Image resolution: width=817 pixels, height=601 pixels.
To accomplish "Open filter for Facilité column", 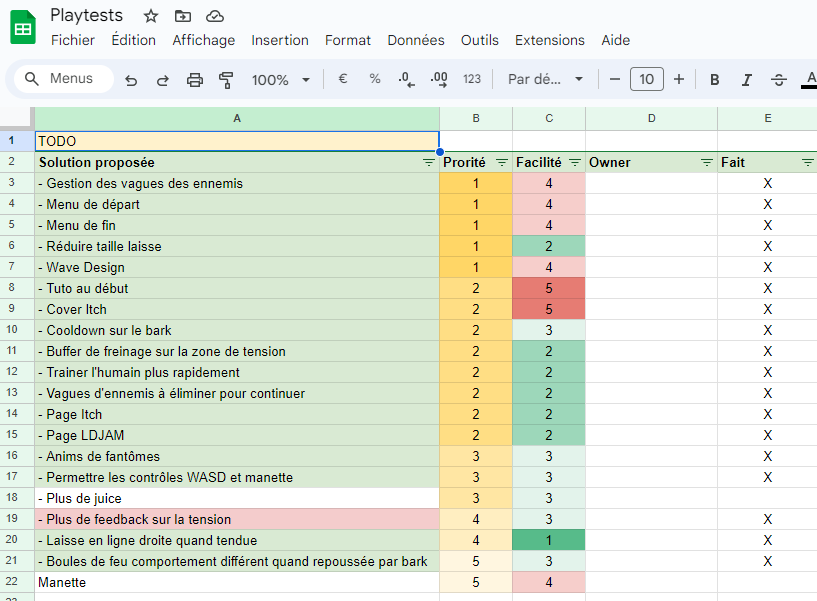I will click(575, 163).
